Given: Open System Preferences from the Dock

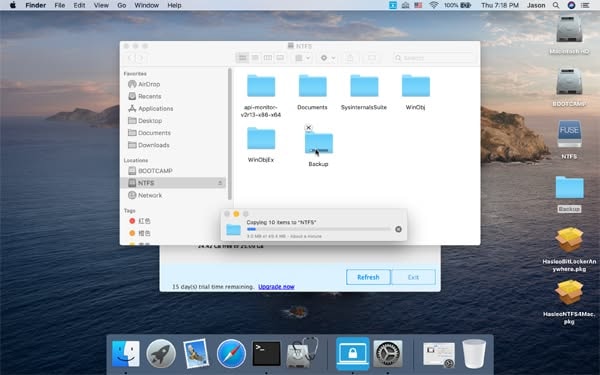Looking at the screenshot, I should pos(388,354).
